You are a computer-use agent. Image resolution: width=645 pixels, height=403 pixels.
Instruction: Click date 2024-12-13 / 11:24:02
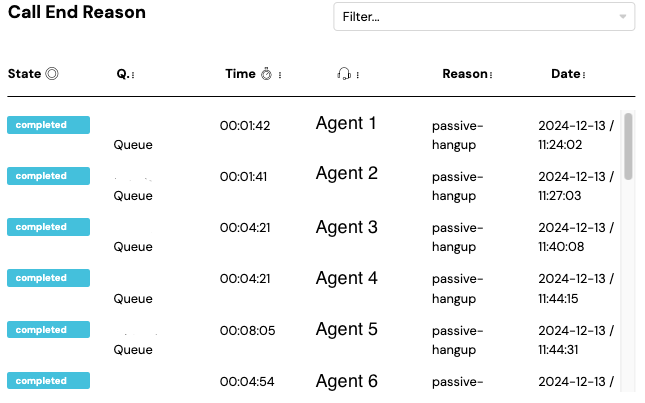pos(575,135)
